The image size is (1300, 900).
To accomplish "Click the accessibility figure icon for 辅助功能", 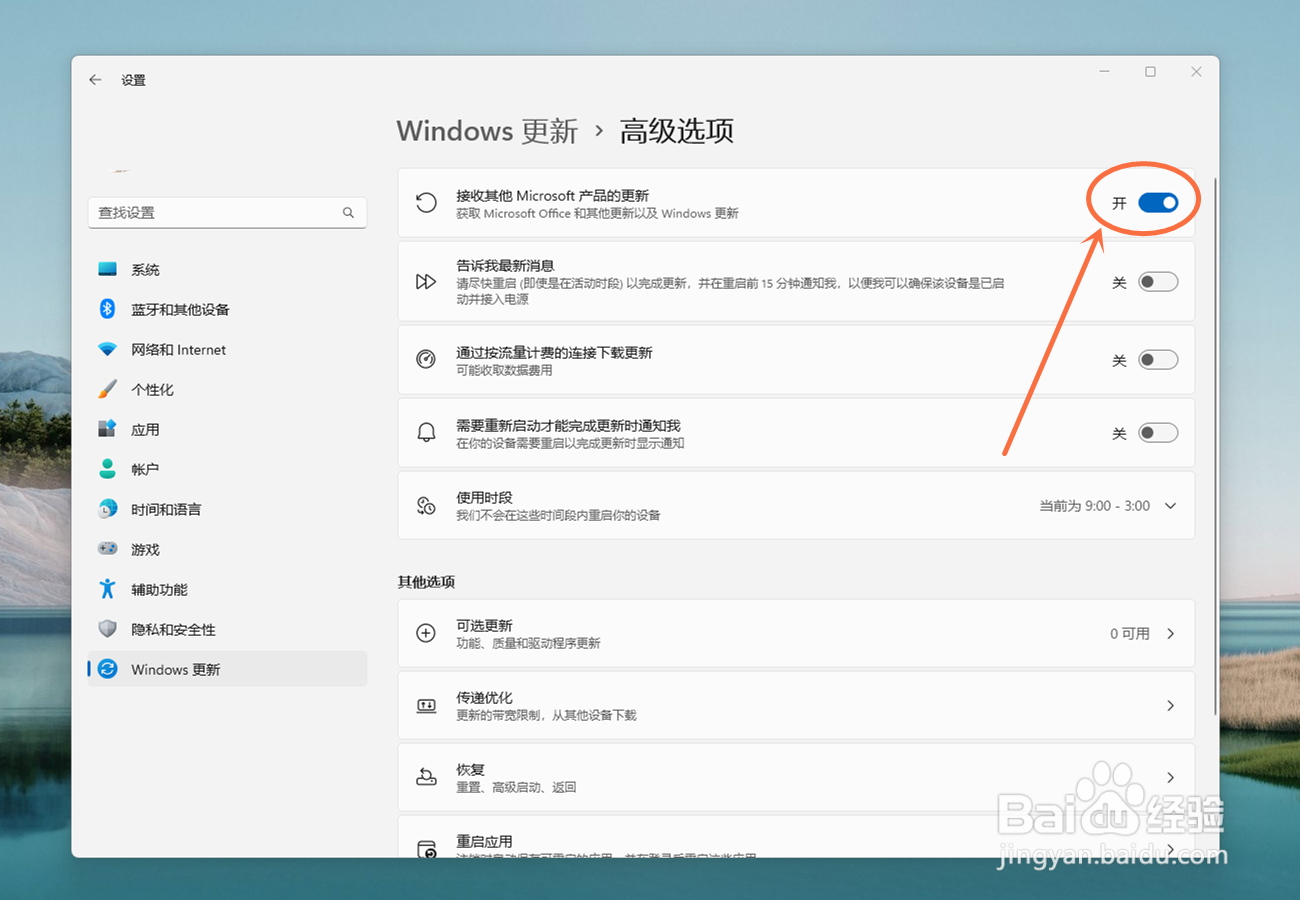I will 108,589.
